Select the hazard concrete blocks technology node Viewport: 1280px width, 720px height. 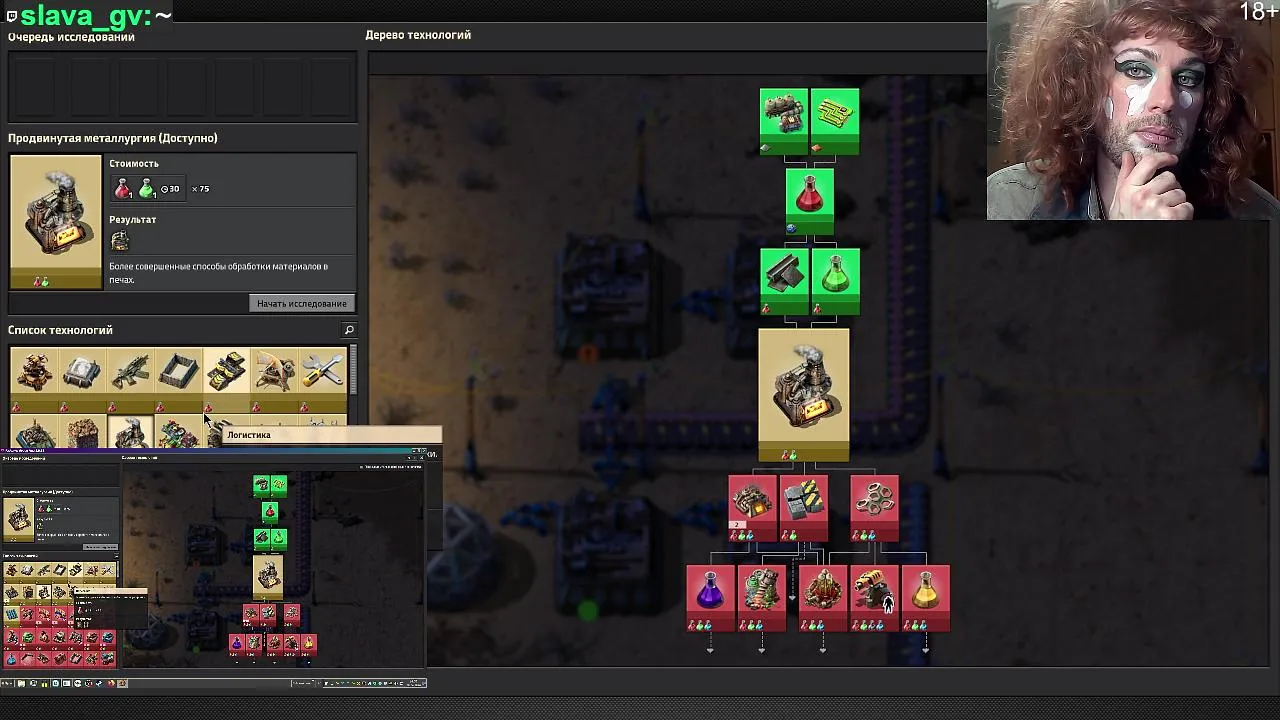coord(804,508)
